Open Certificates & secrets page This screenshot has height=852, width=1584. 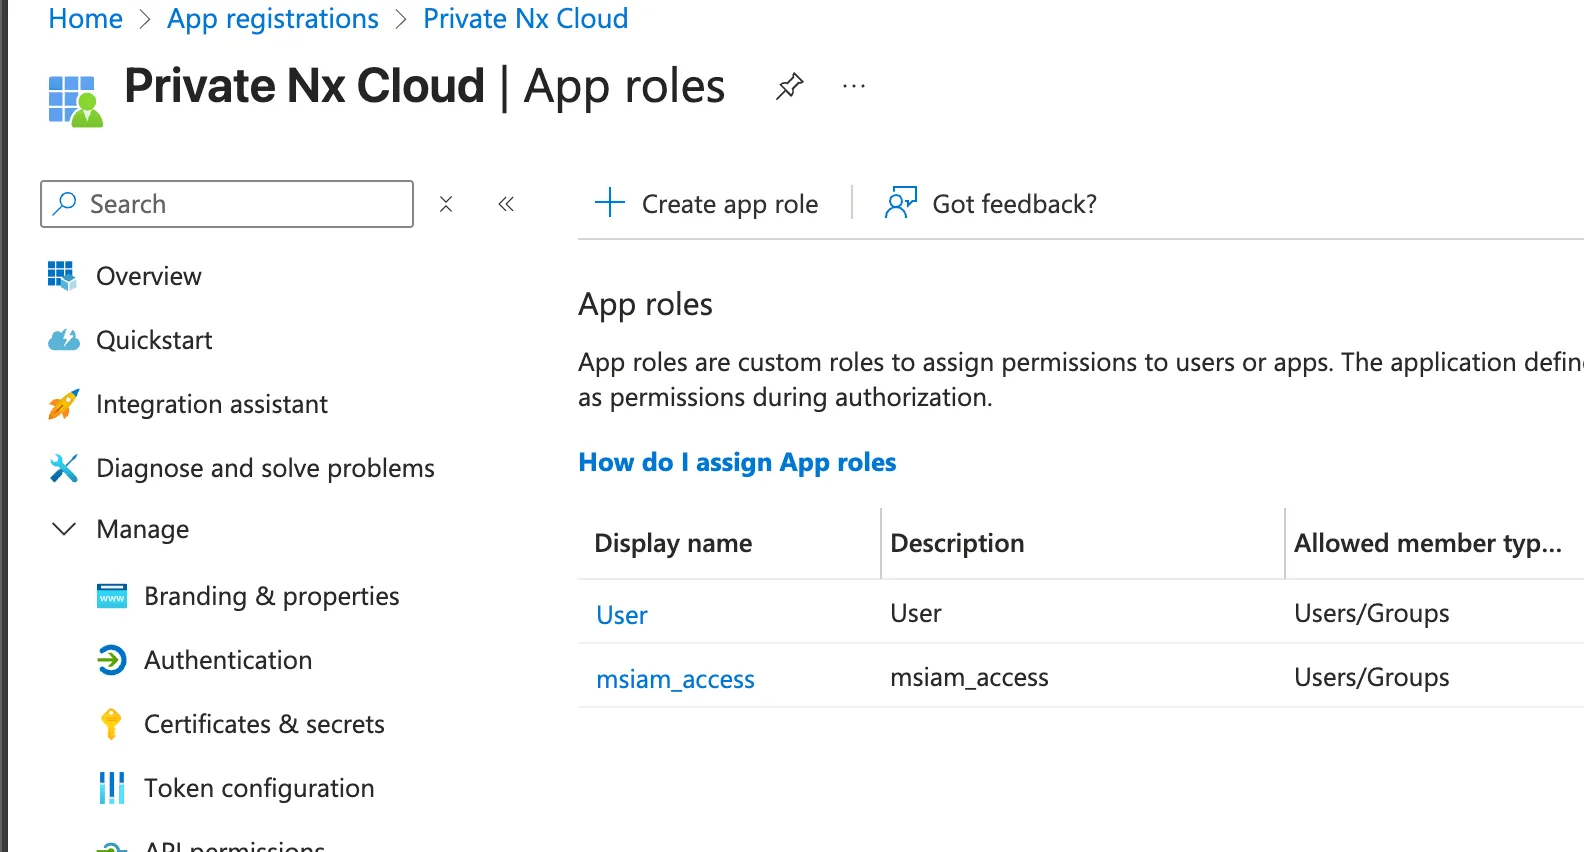coord(264,724)
